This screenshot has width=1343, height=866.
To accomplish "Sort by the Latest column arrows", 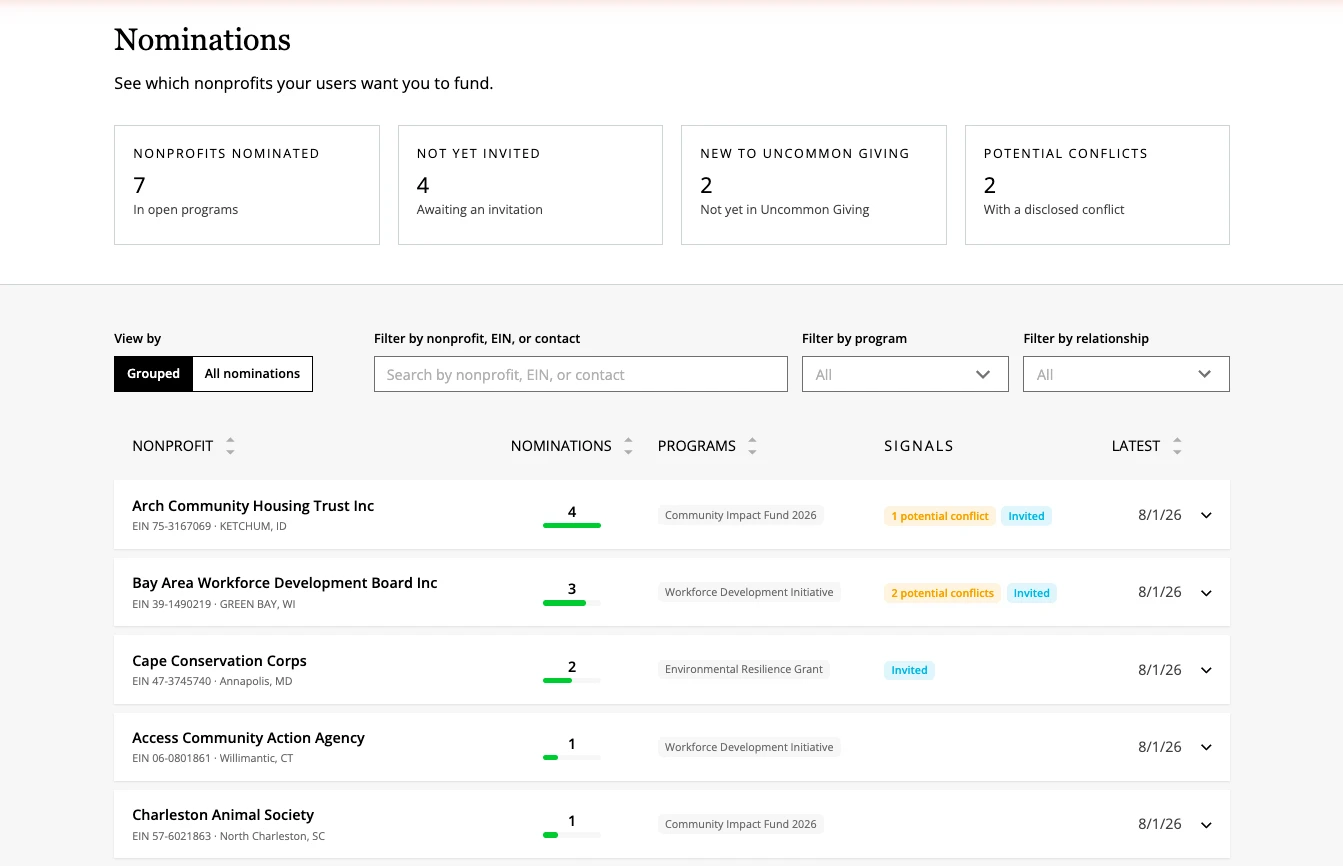I will (1177, 446).
